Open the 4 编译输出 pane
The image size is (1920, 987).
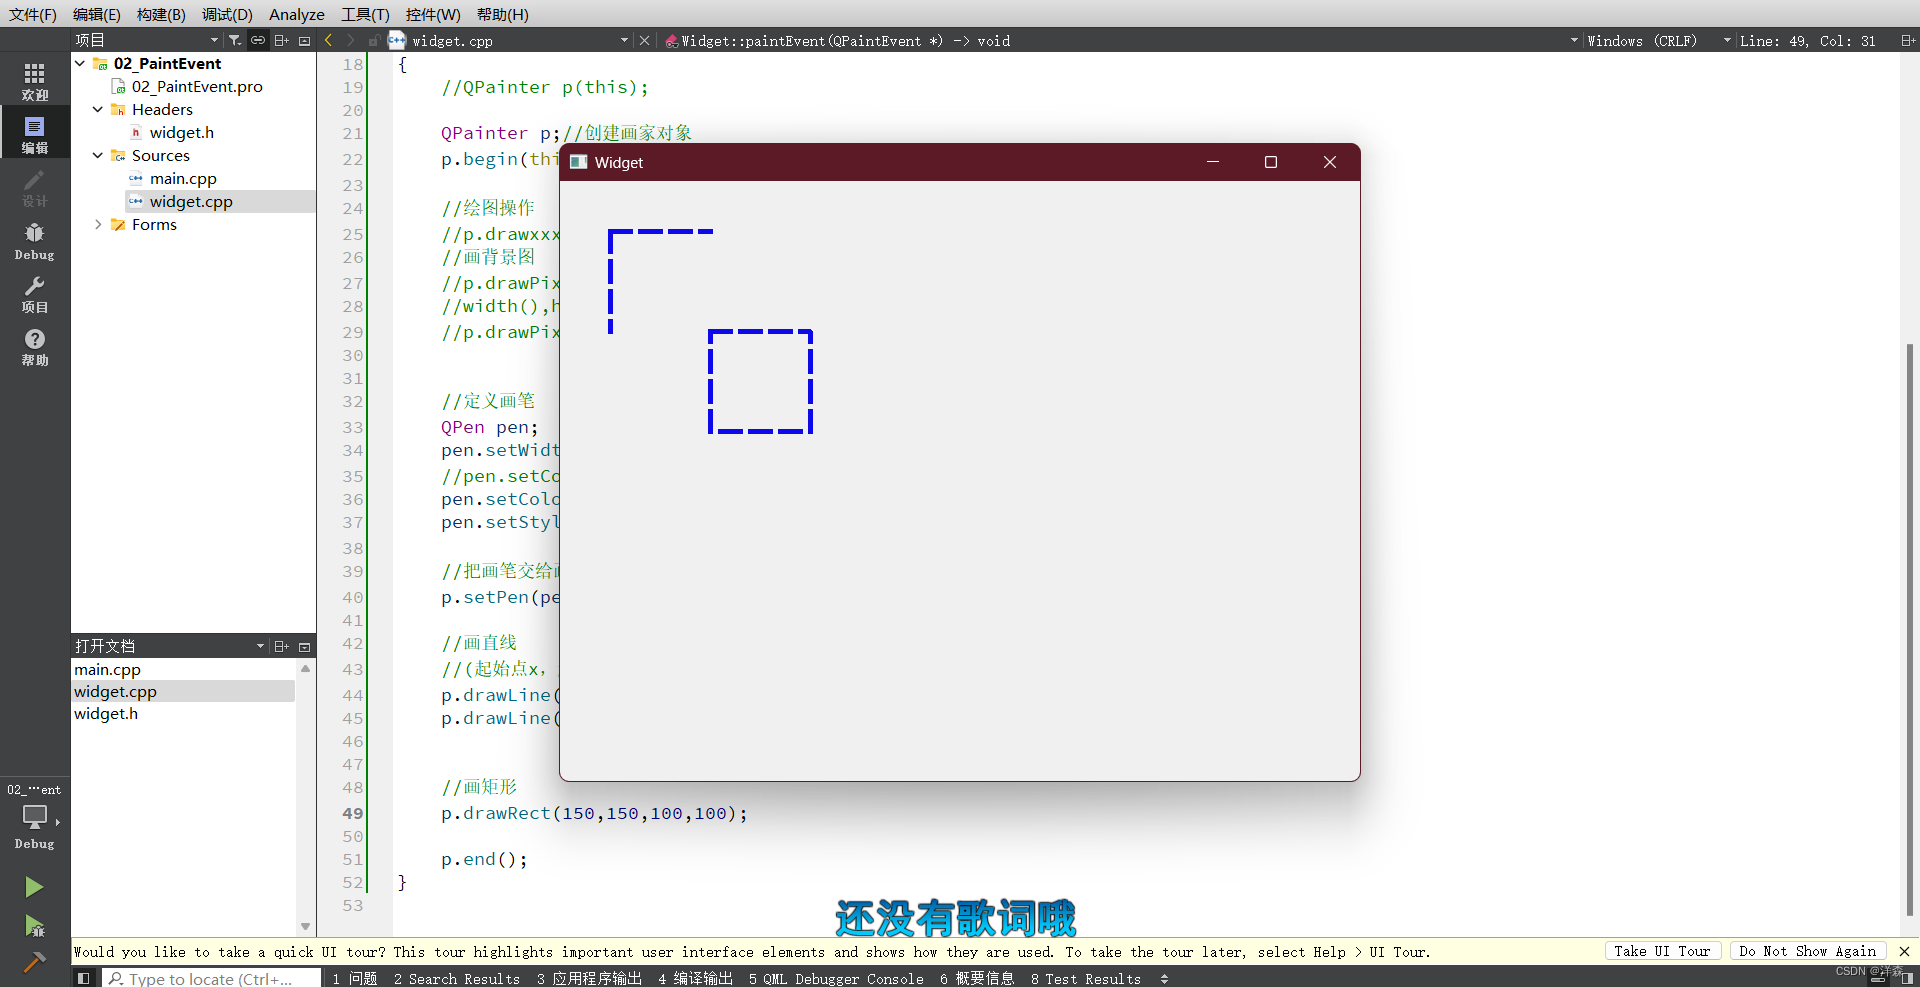(695, 978)
